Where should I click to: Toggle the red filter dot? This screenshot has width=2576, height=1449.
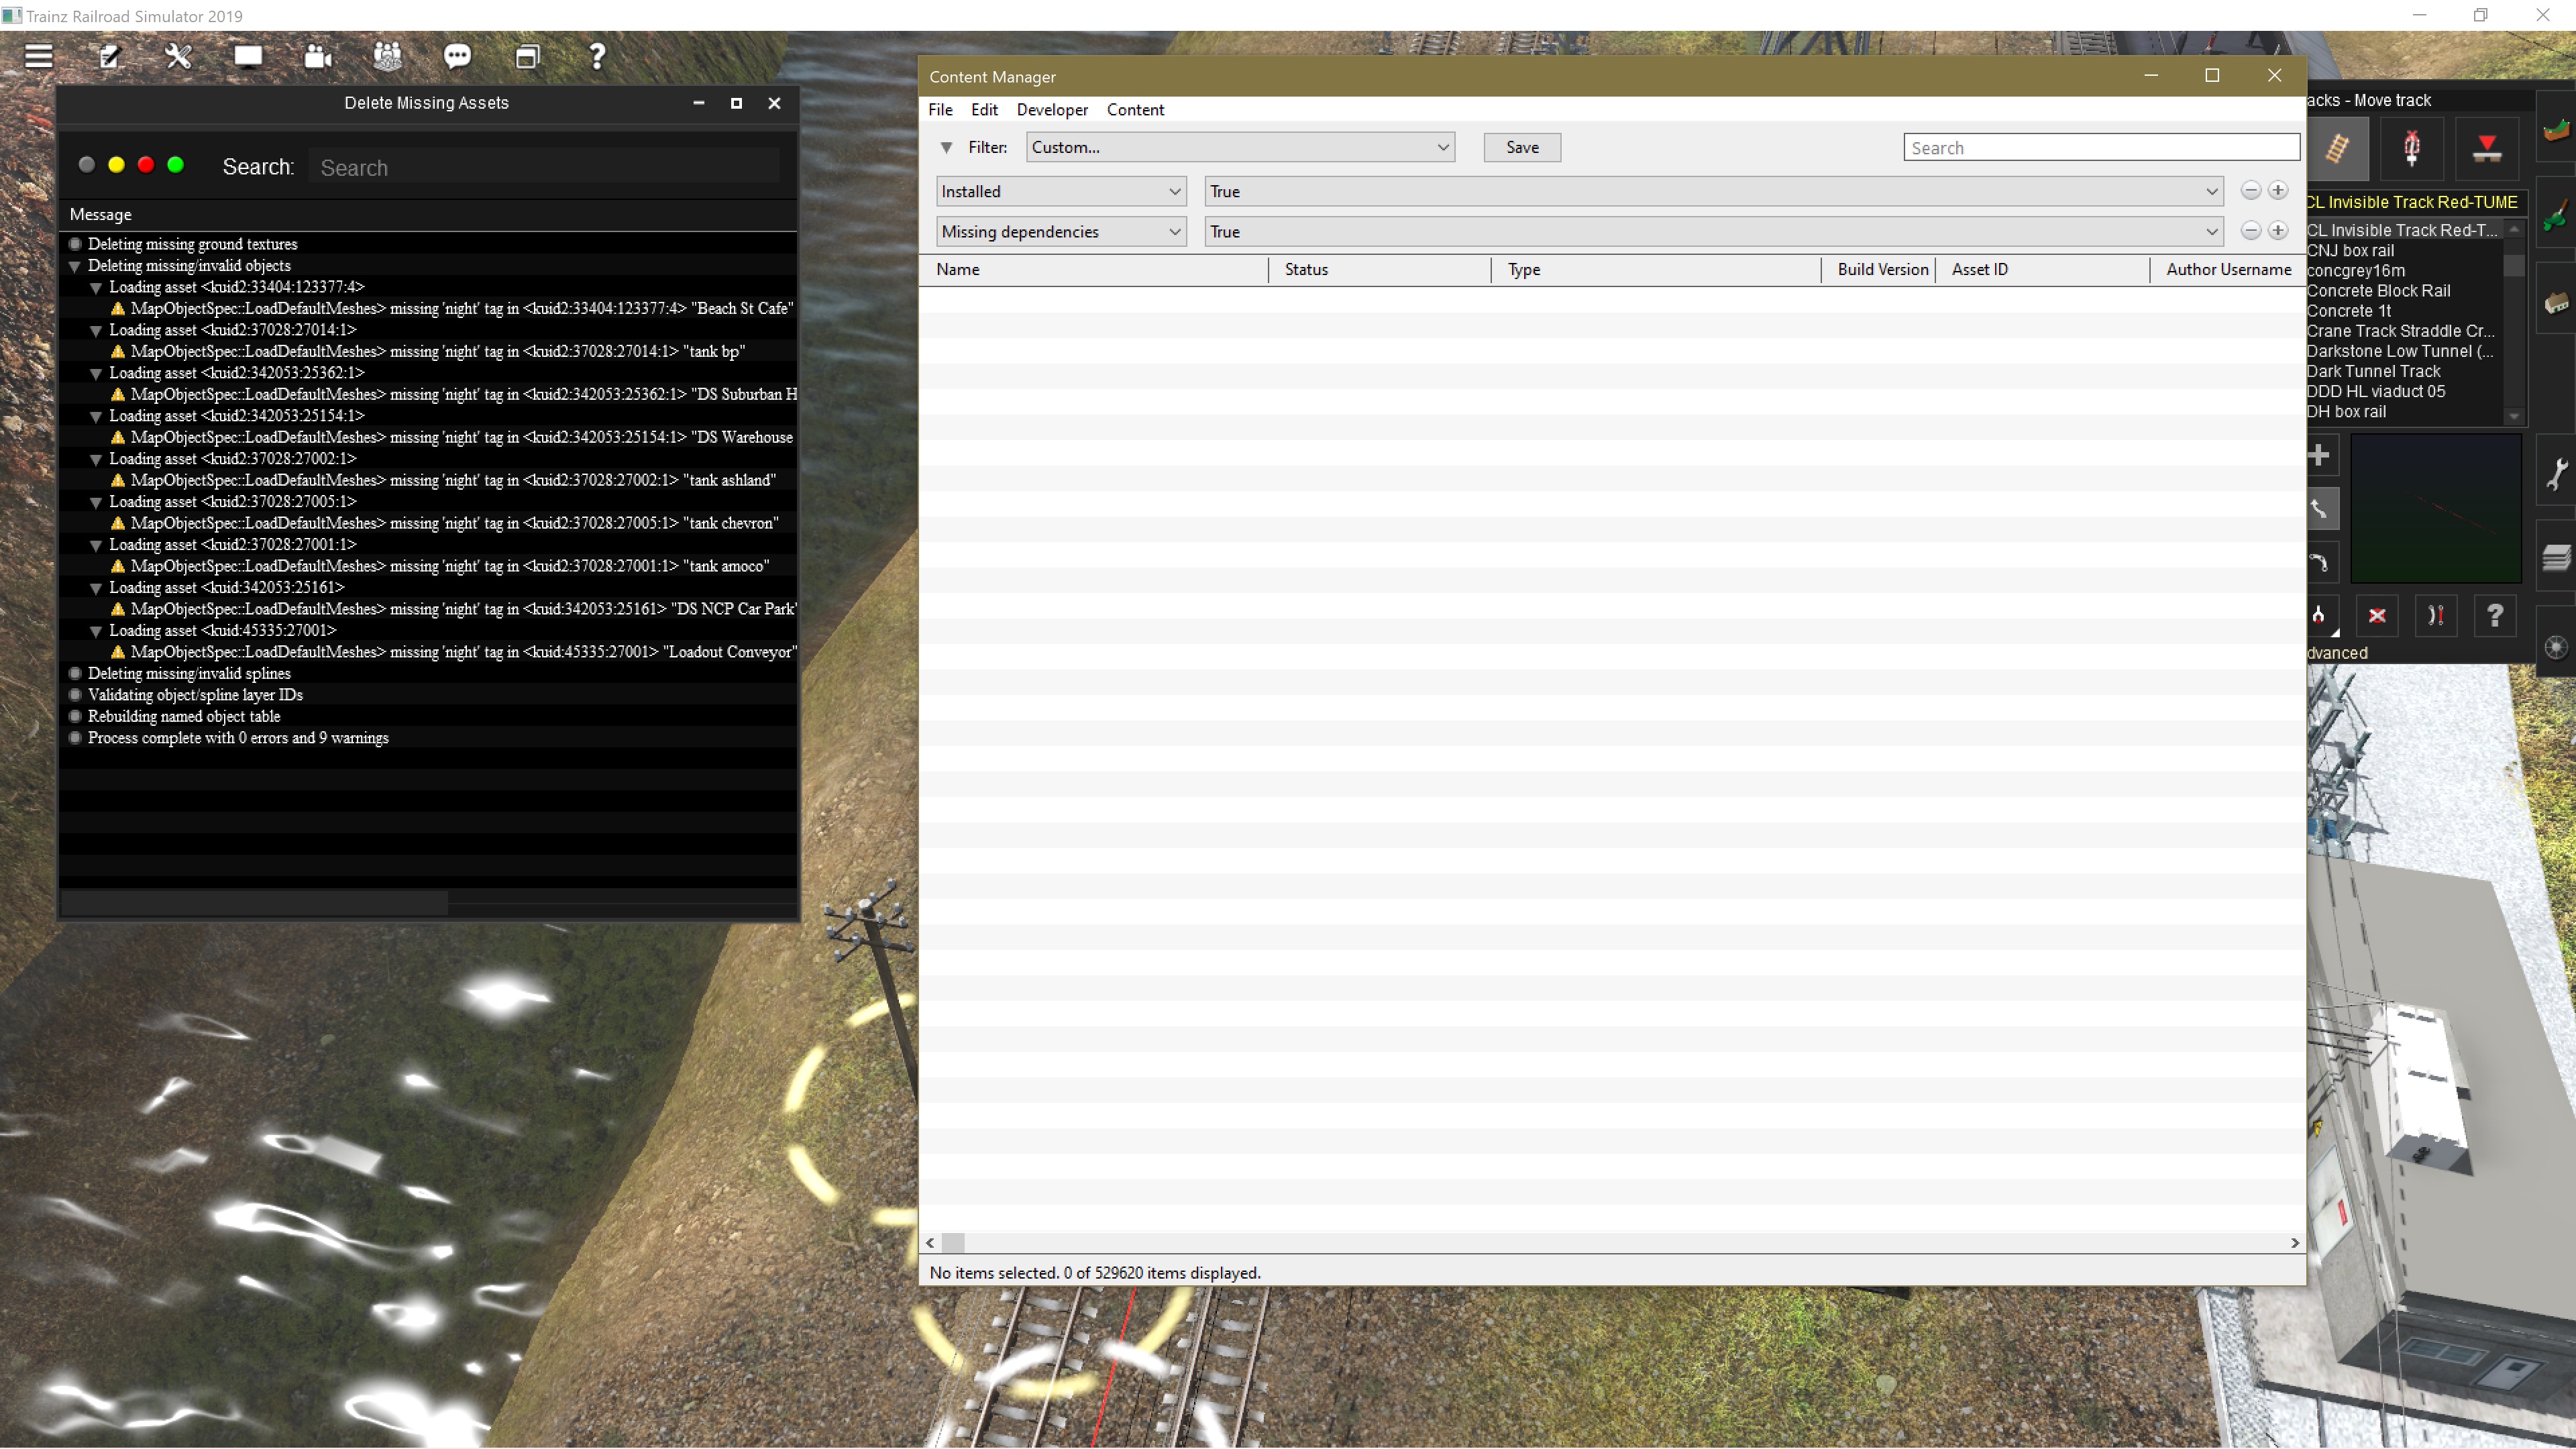click(146, 165)
